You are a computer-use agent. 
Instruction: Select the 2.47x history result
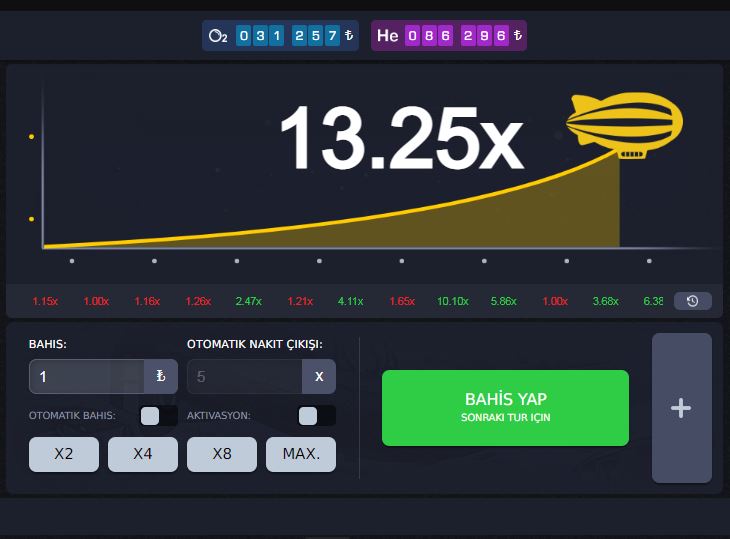coord(248,301)
